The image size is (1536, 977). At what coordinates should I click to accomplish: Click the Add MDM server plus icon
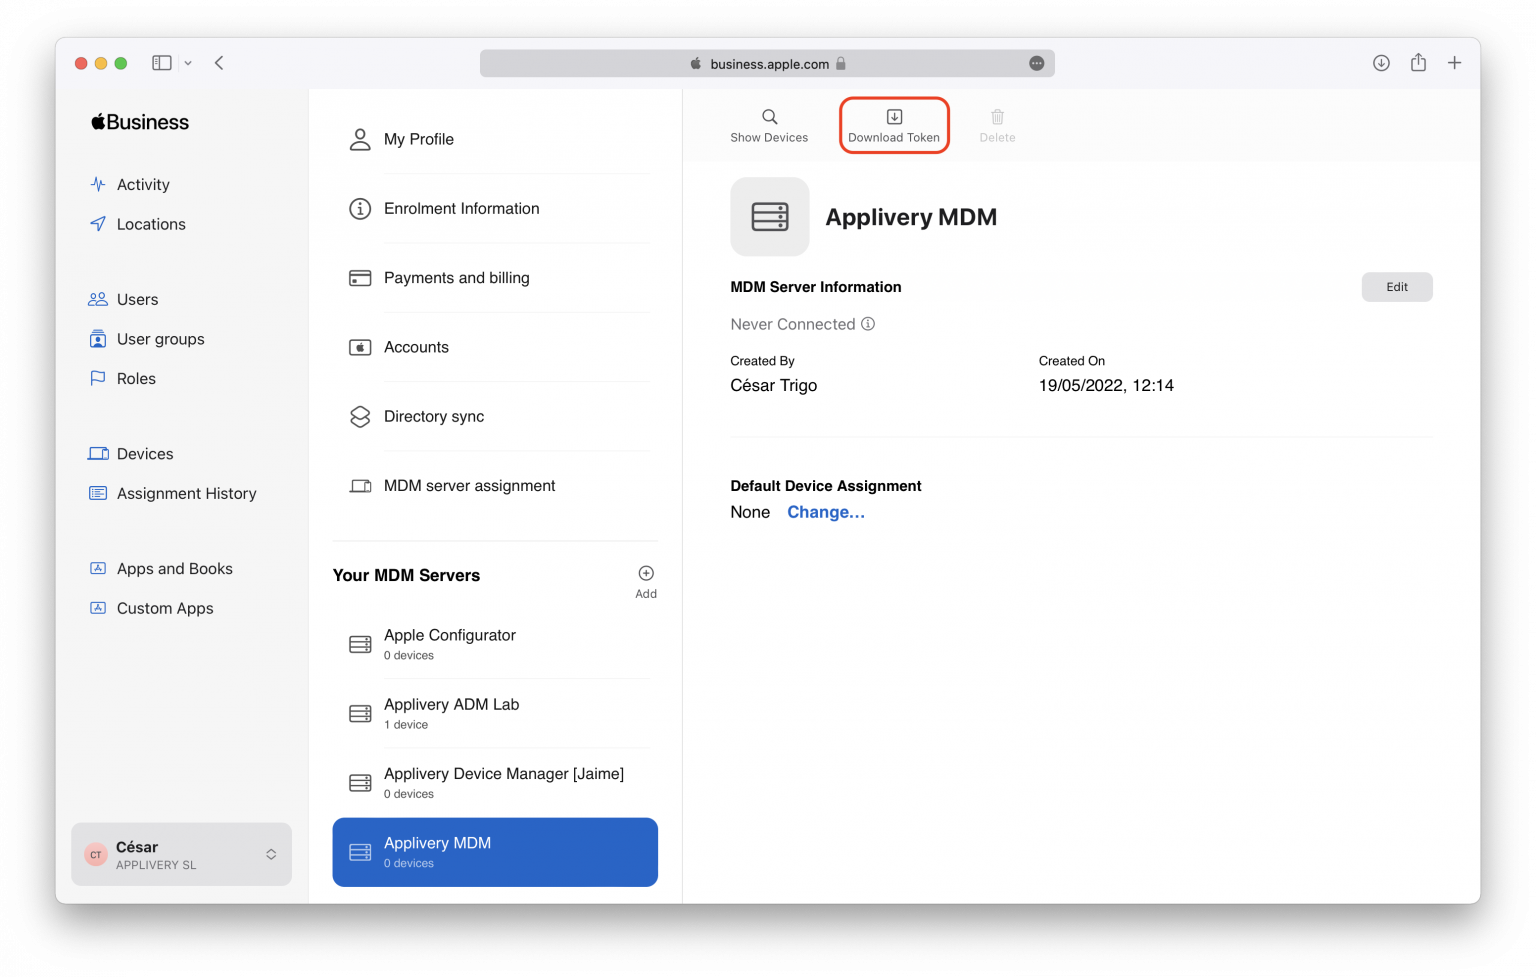point(646,572)
